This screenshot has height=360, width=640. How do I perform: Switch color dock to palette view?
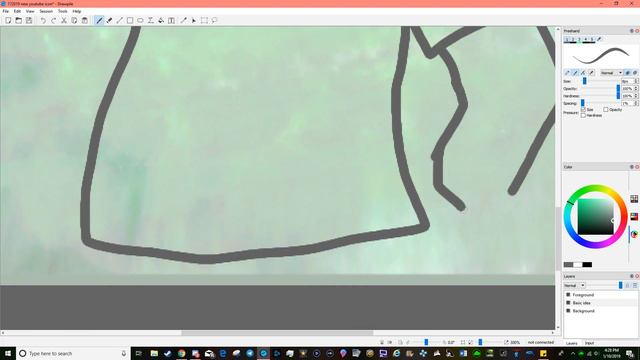(634, 199)
